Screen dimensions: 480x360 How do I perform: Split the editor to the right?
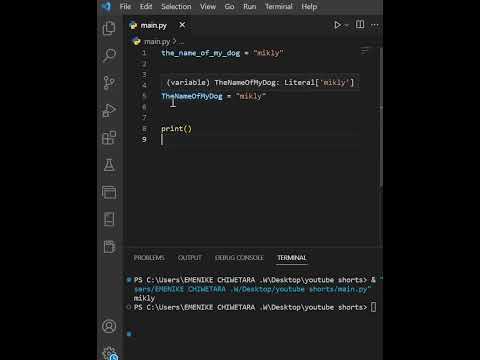pos(360,25)
